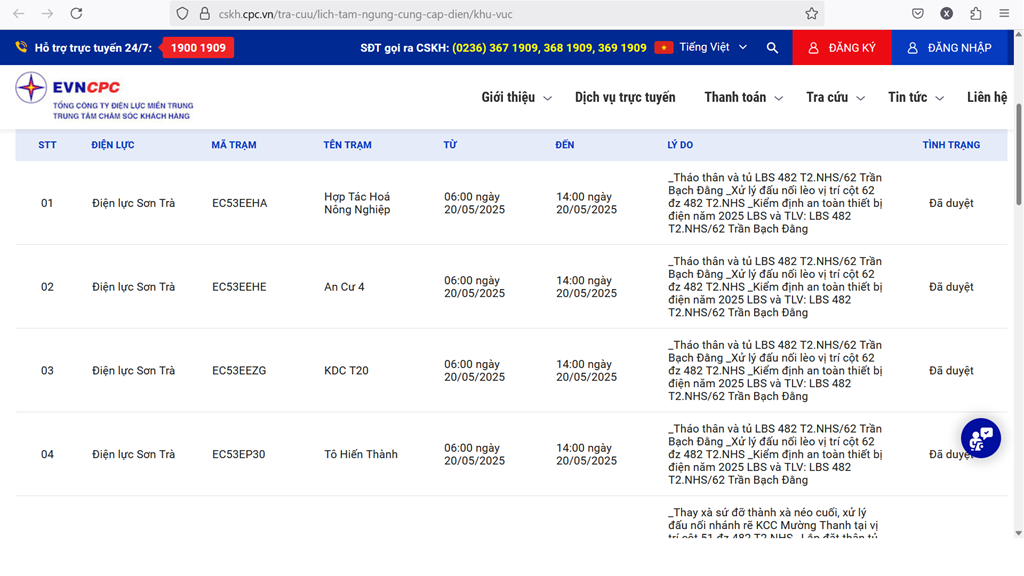Expand the Tra cứu menu
Viewport: 1024px width, 576px height.
coord(835,97)
